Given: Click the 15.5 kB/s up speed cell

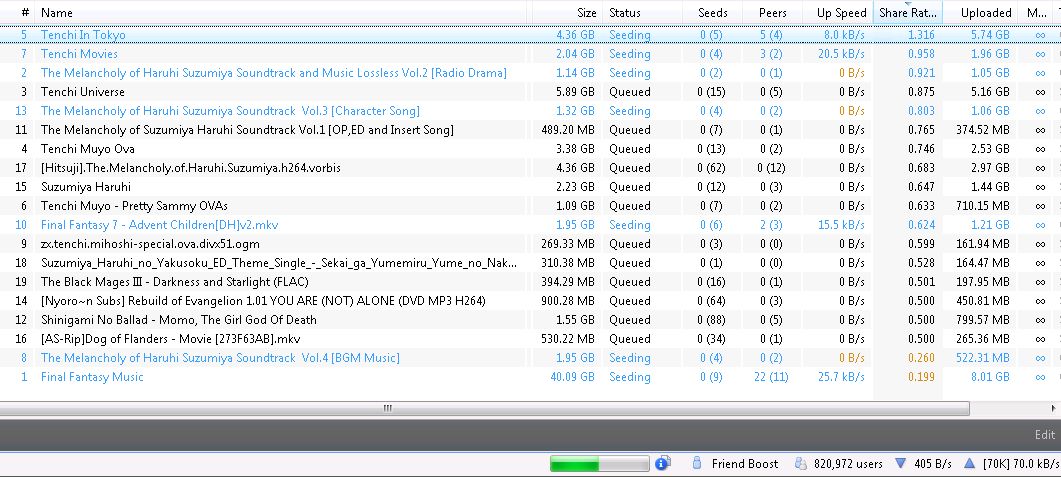Looking at the screenshot, I should pyautogui.click(x=841, y=224).
